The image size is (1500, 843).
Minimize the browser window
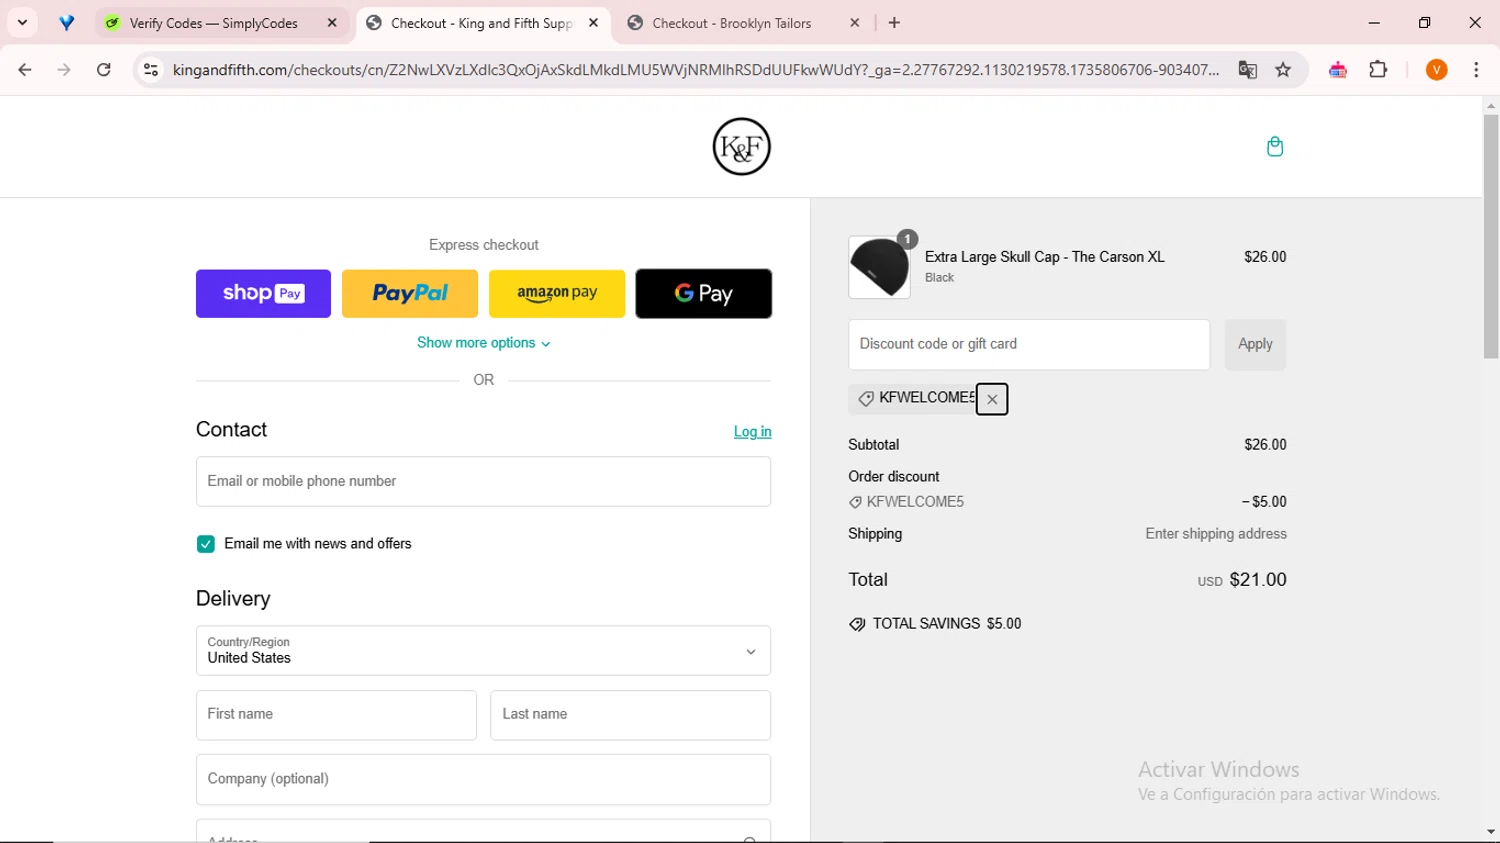click(1374, 23)
